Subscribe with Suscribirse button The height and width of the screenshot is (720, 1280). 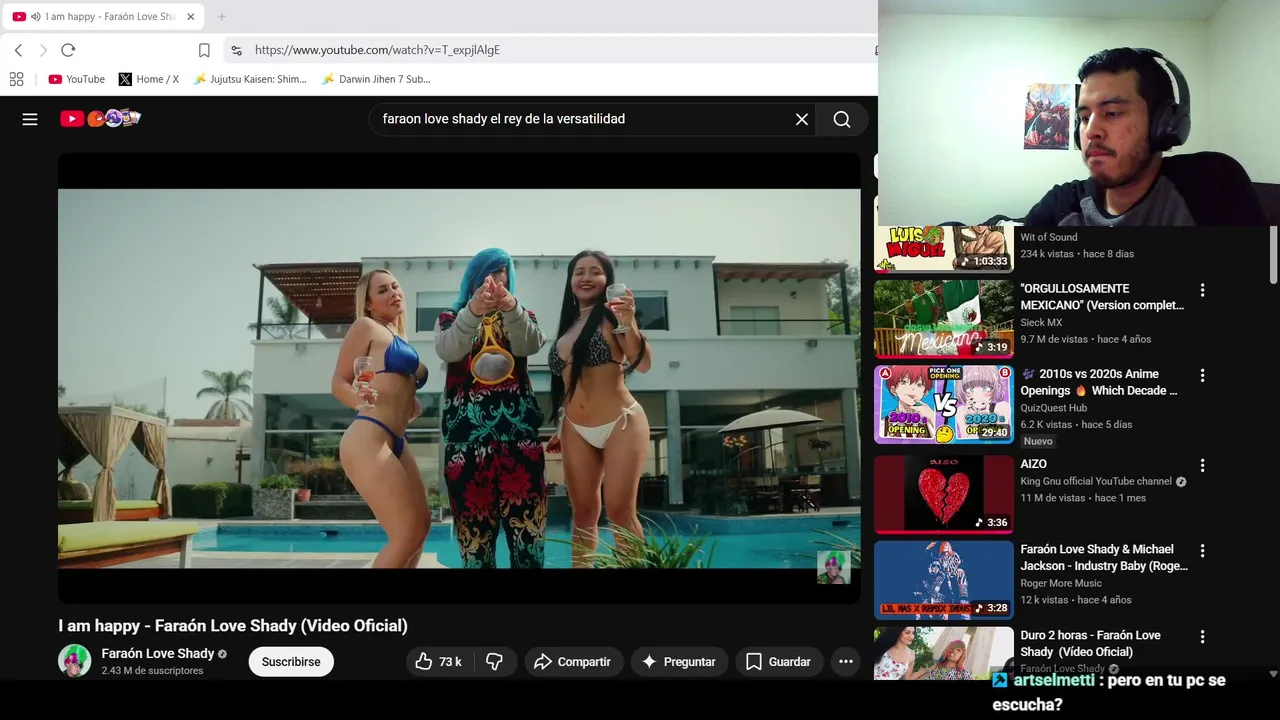point(291,662)
